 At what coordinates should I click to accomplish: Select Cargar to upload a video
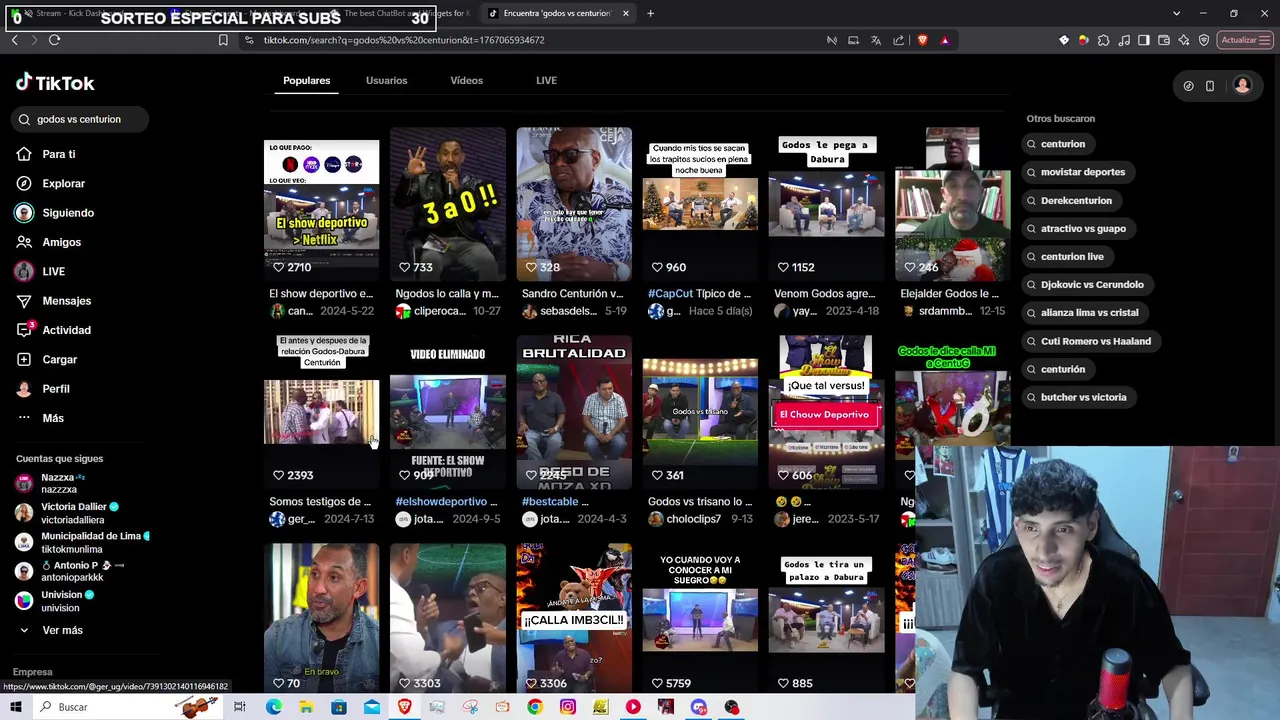click(x=59, y=359)
